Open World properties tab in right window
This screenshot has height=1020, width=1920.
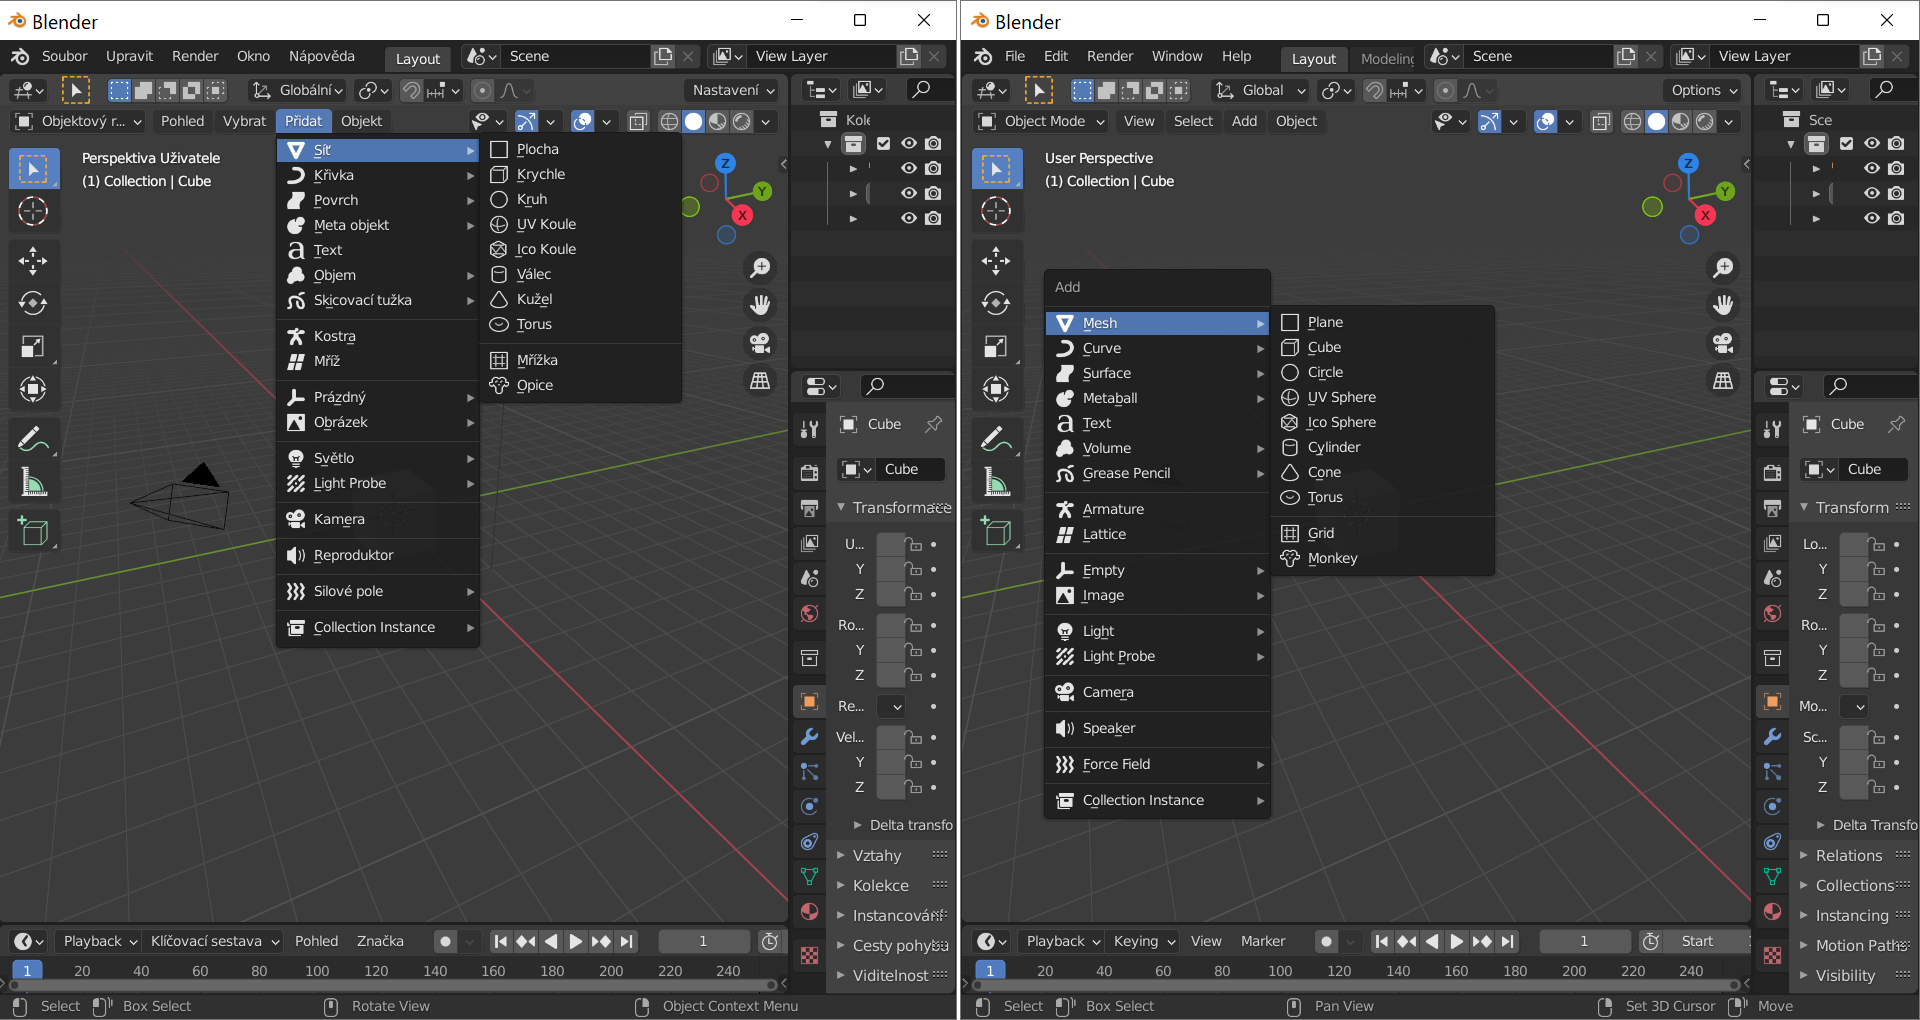pyautogui.click(x=1772, y=613)
